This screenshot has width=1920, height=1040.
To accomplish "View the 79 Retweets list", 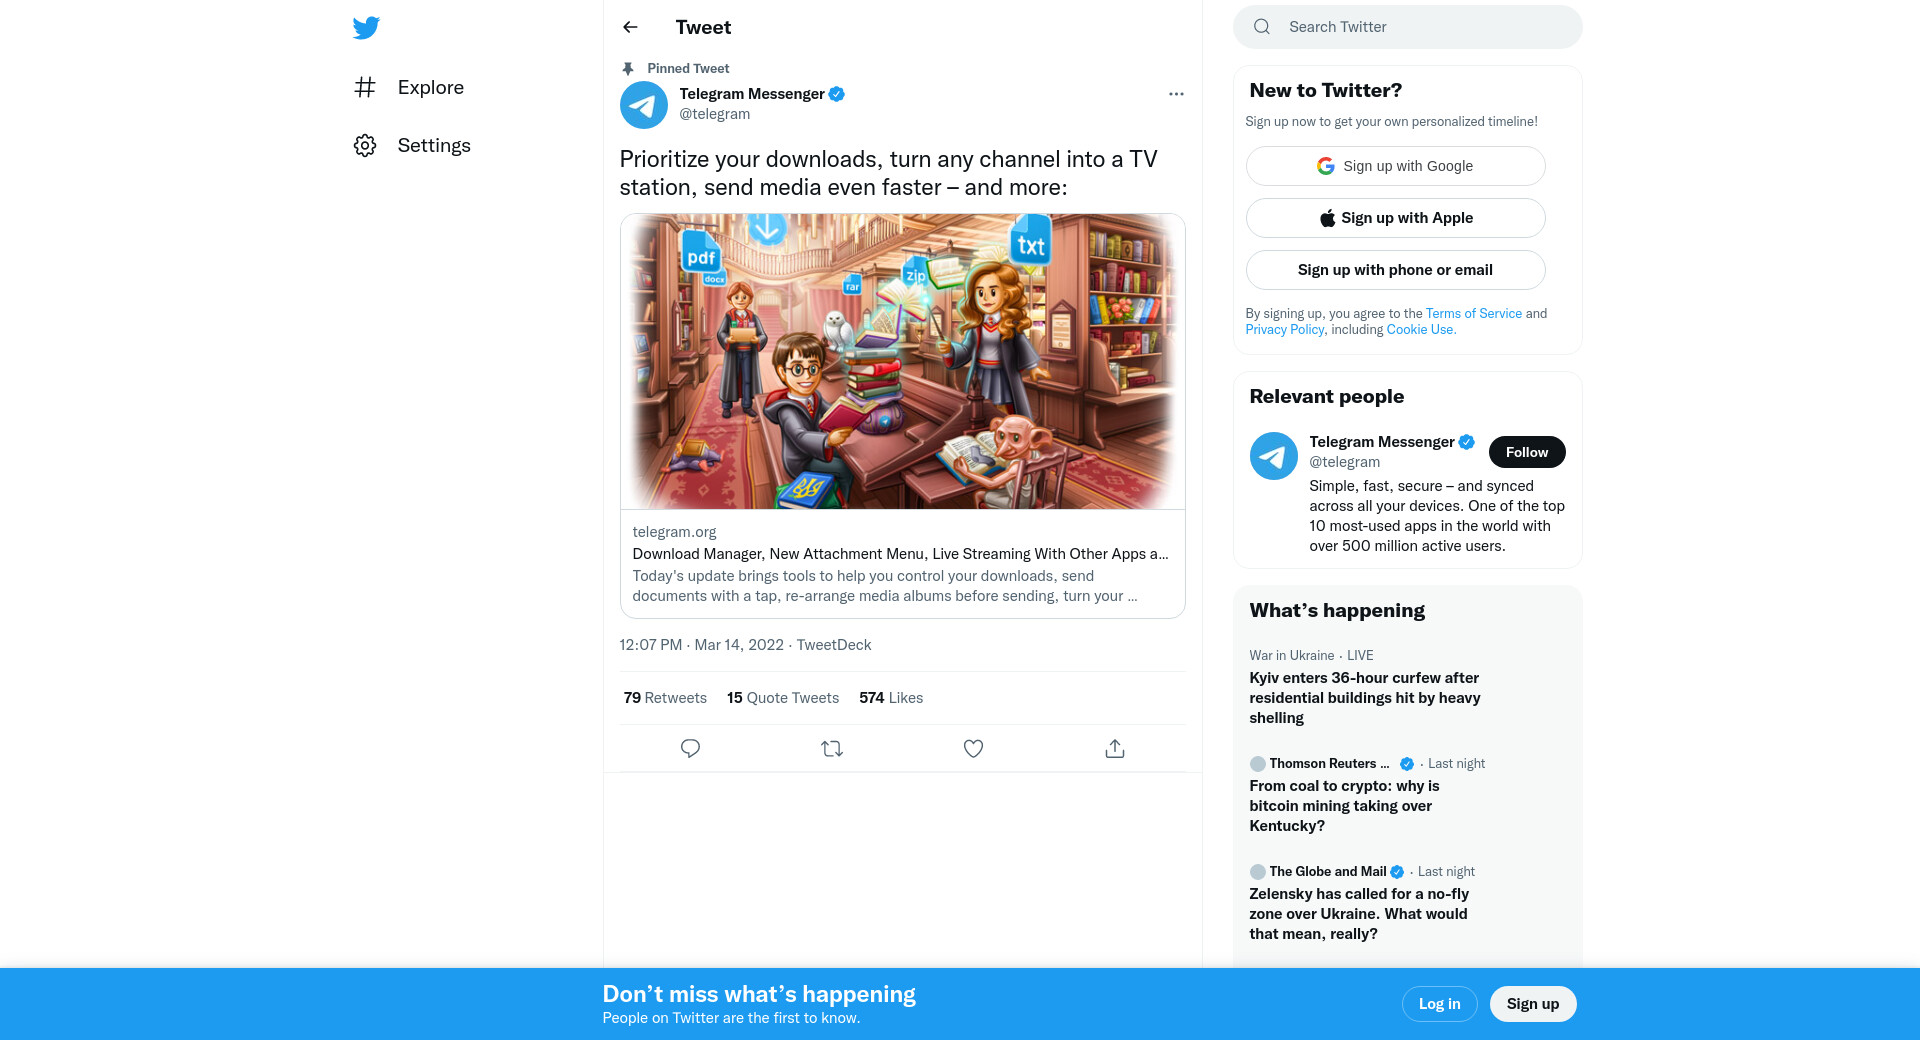I will [665, 698].
